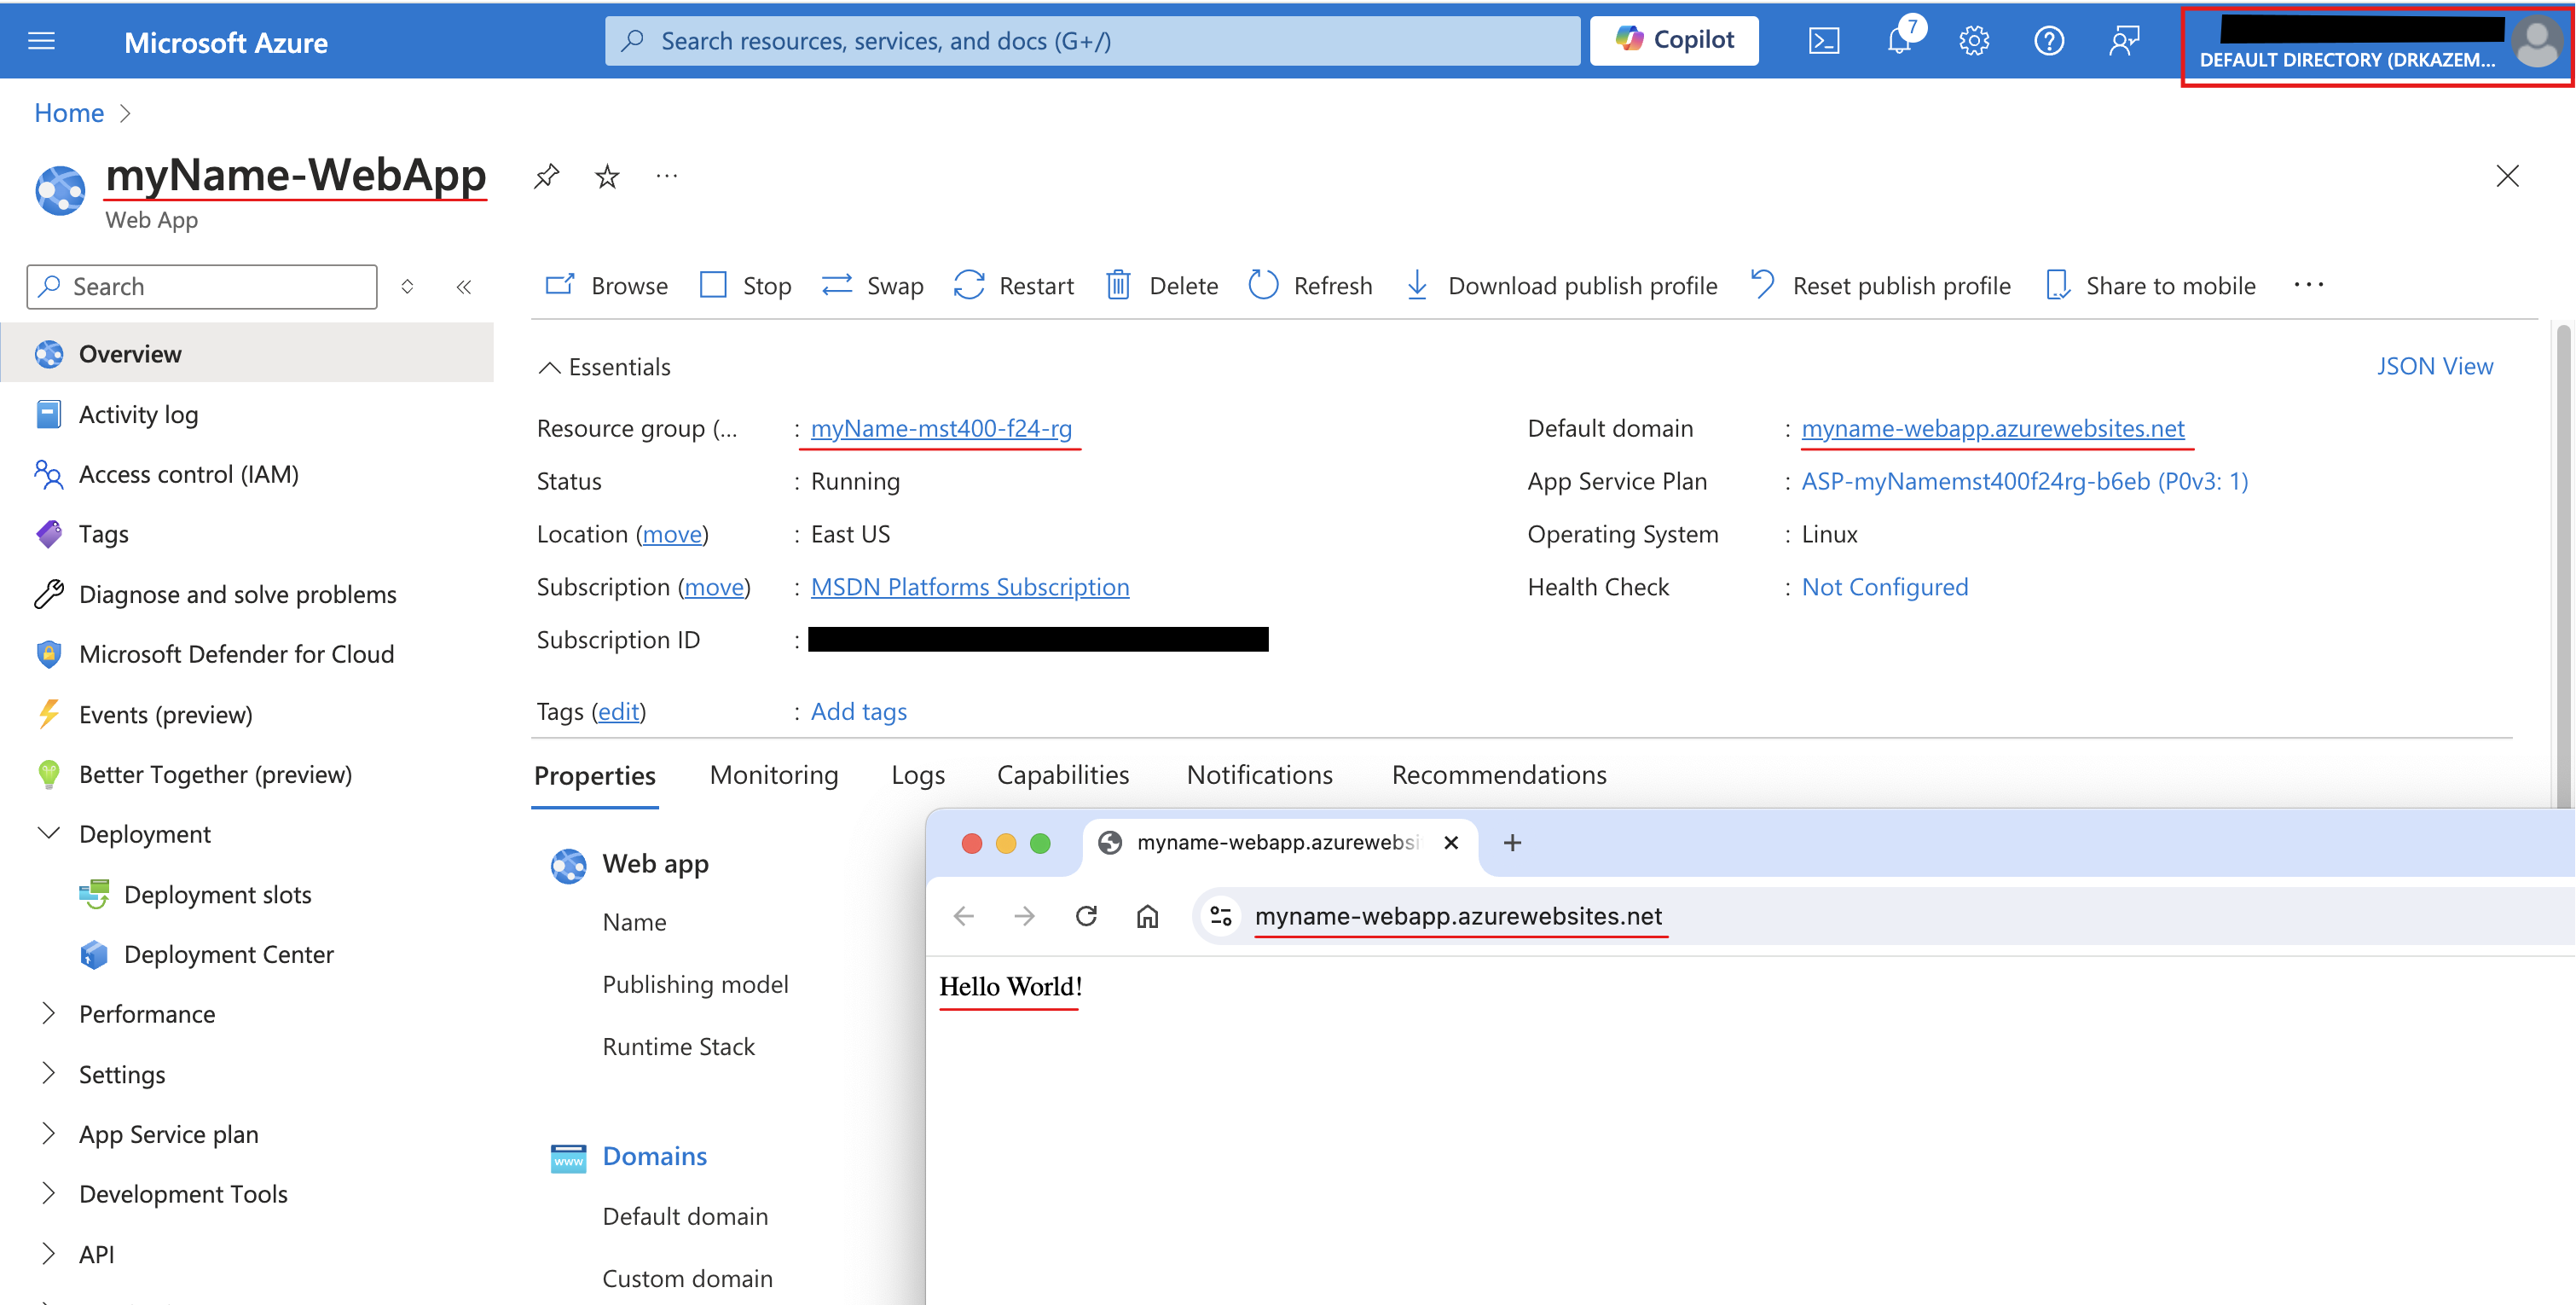Click Add tags link
2576x1305 pixels.
click(859, 711)
